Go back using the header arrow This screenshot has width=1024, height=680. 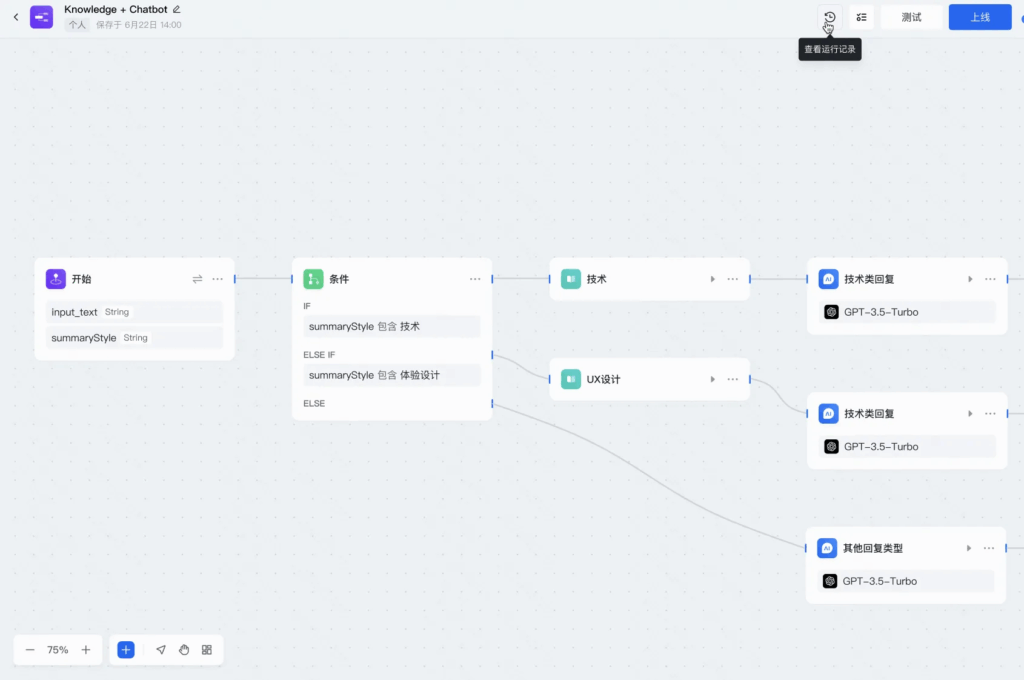[16, 17]
